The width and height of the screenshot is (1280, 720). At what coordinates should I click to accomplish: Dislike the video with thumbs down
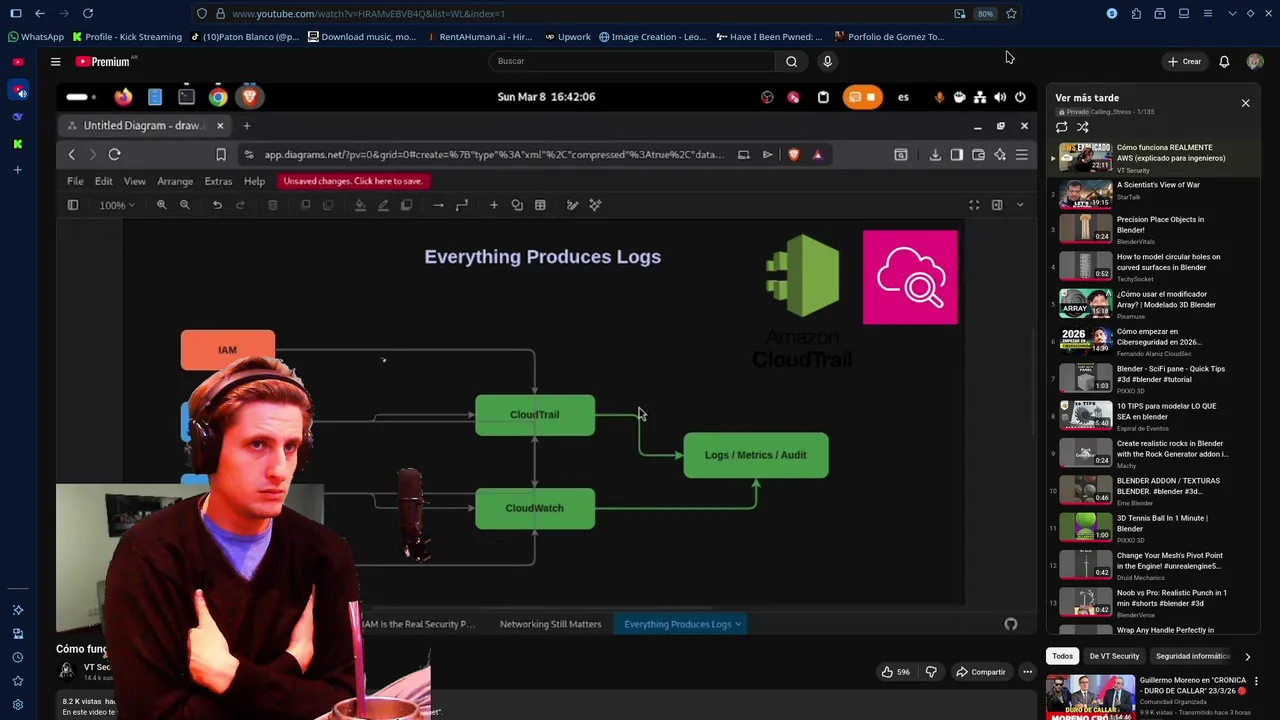coord(931,672)
